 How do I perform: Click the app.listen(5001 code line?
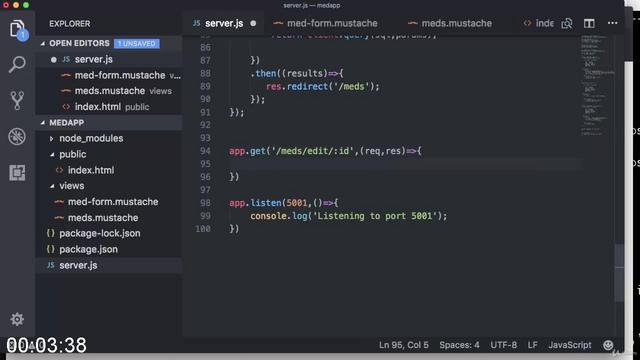coord(284,203)
